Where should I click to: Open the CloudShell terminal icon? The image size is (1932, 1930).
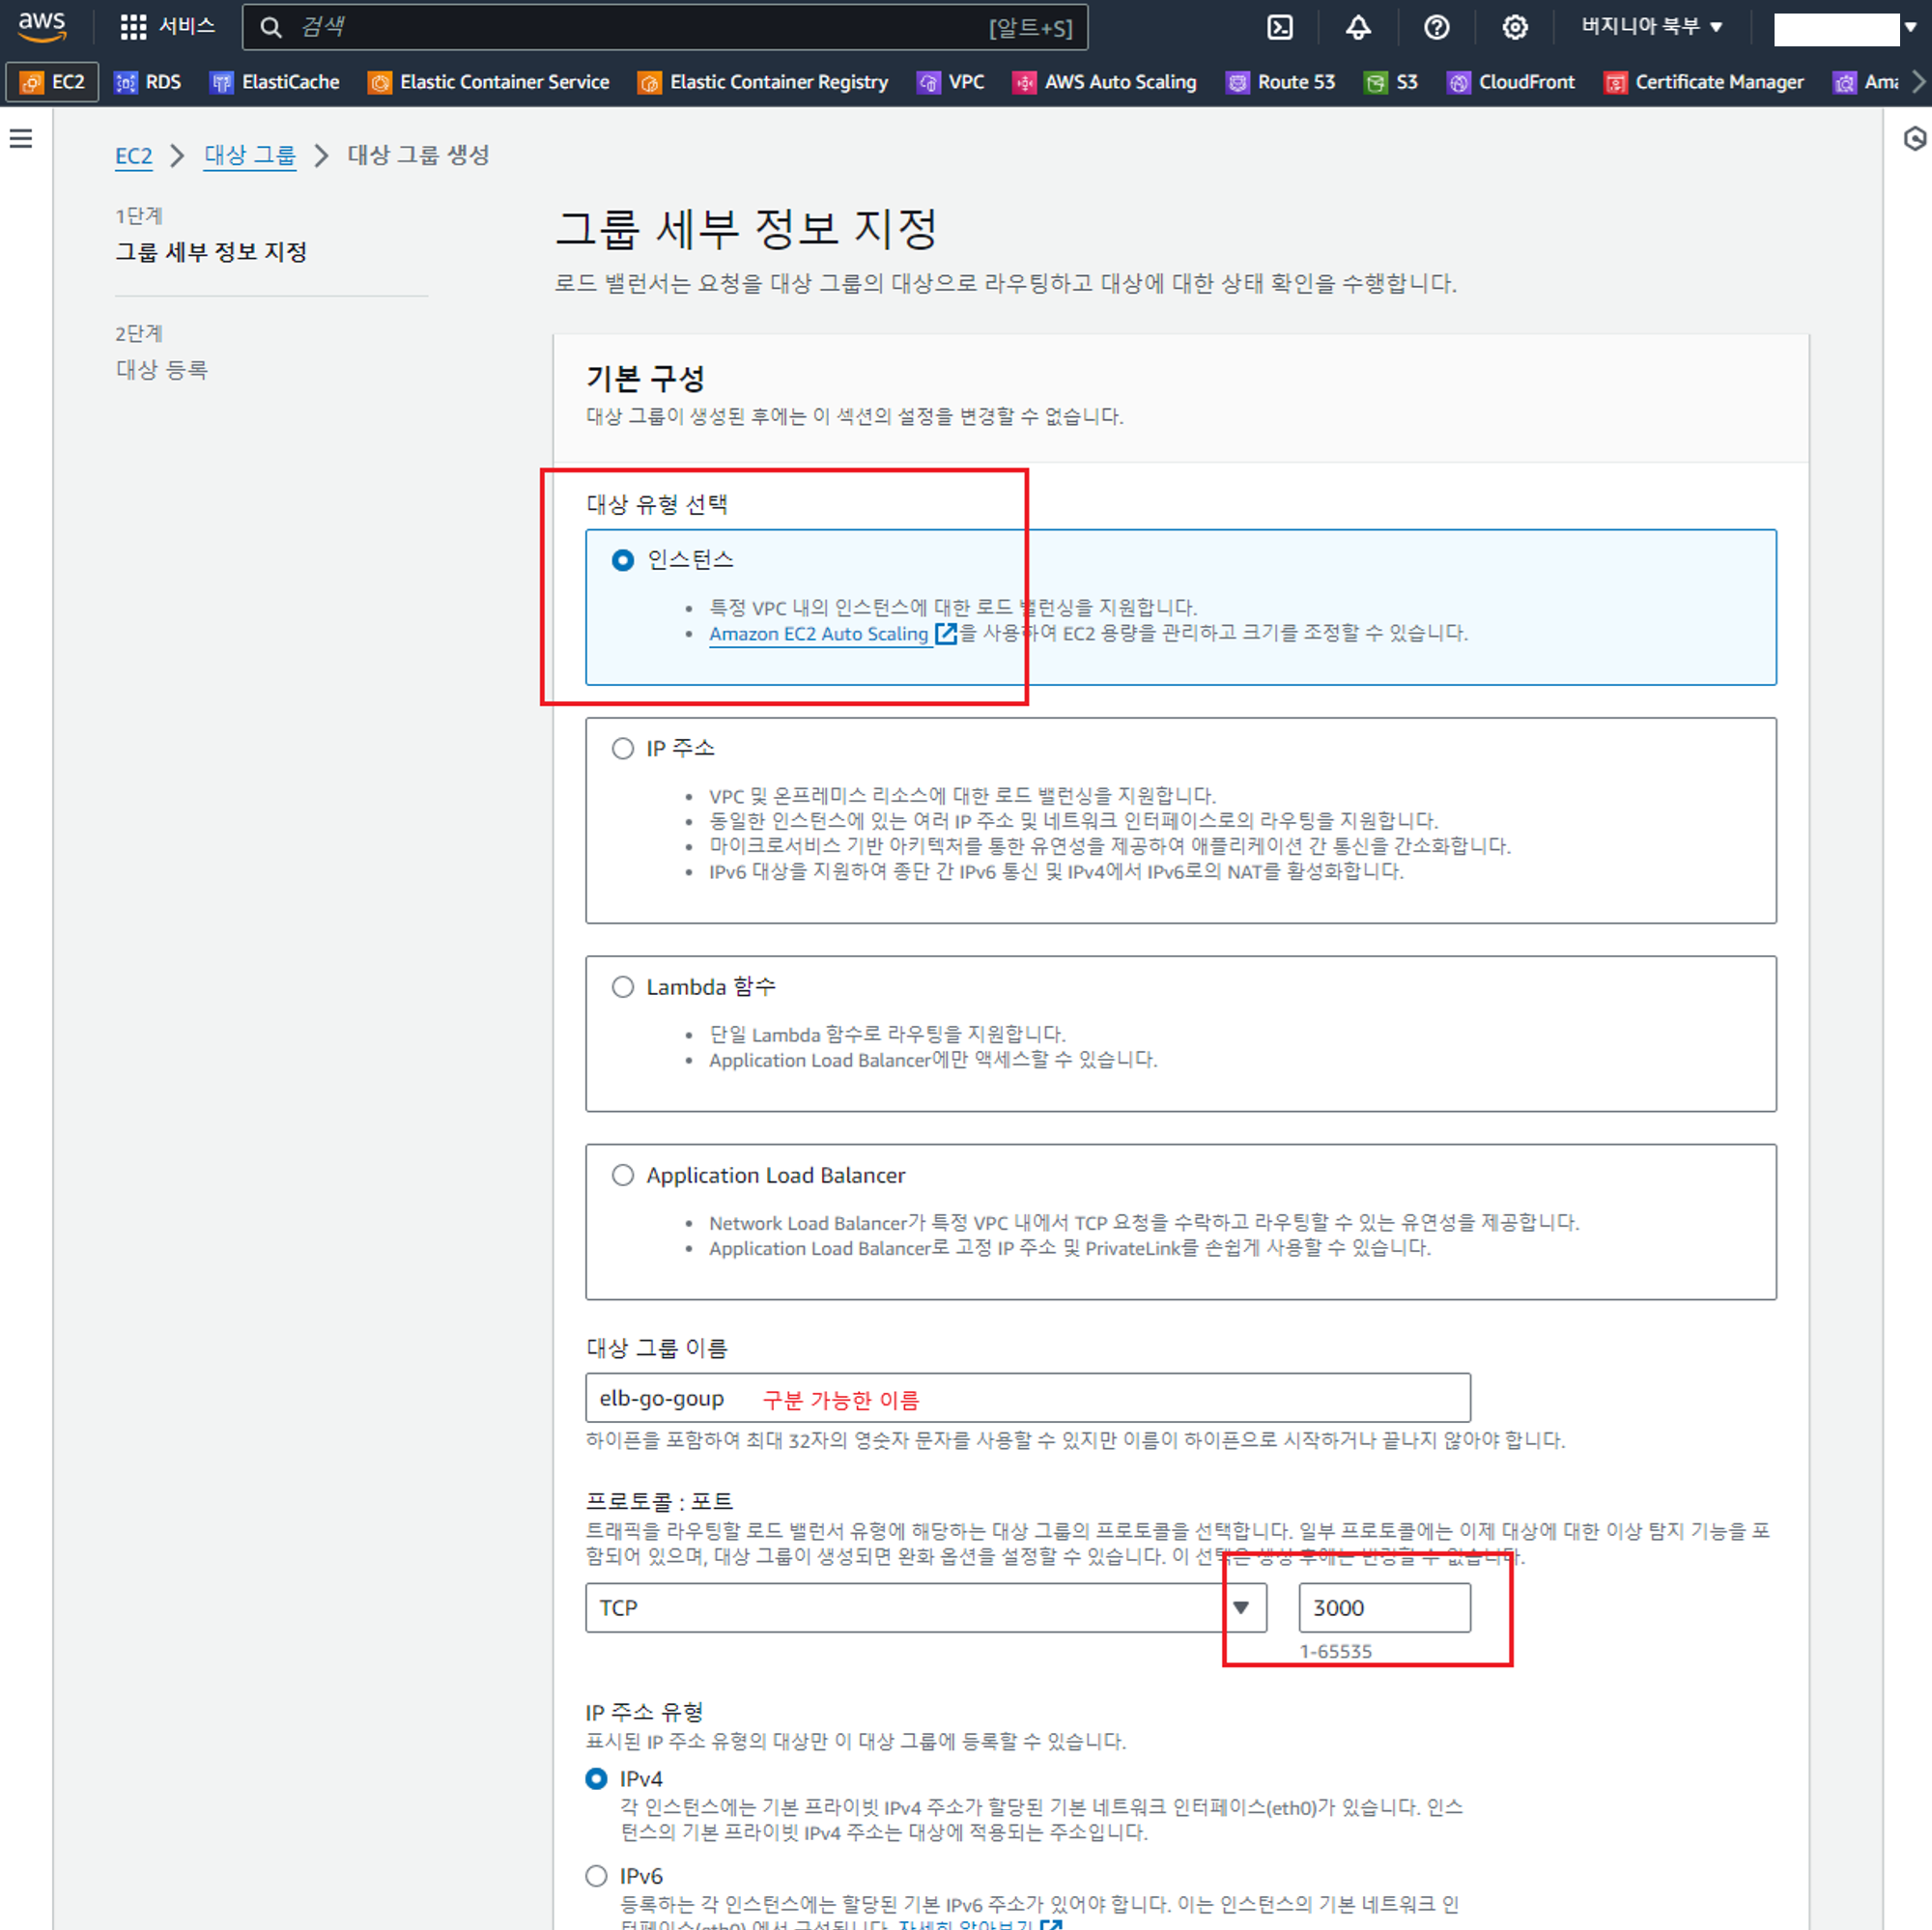[1280, 27]
